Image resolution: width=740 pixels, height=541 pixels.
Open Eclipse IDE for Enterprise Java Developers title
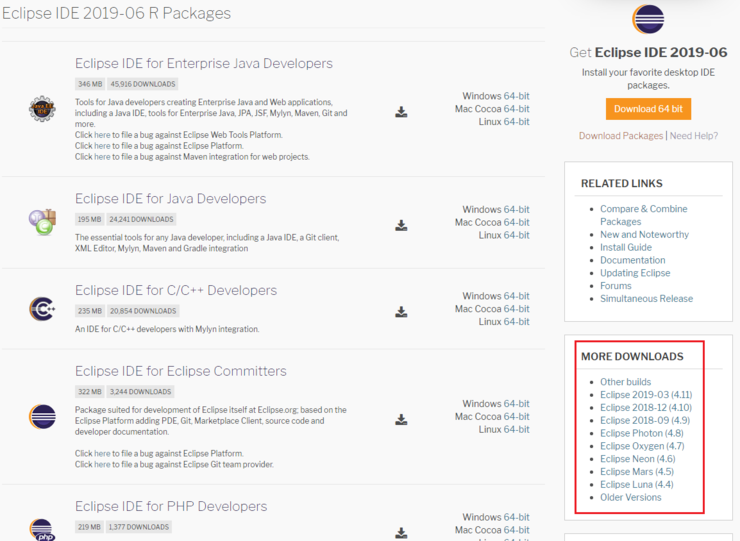(x=203, y=63)
